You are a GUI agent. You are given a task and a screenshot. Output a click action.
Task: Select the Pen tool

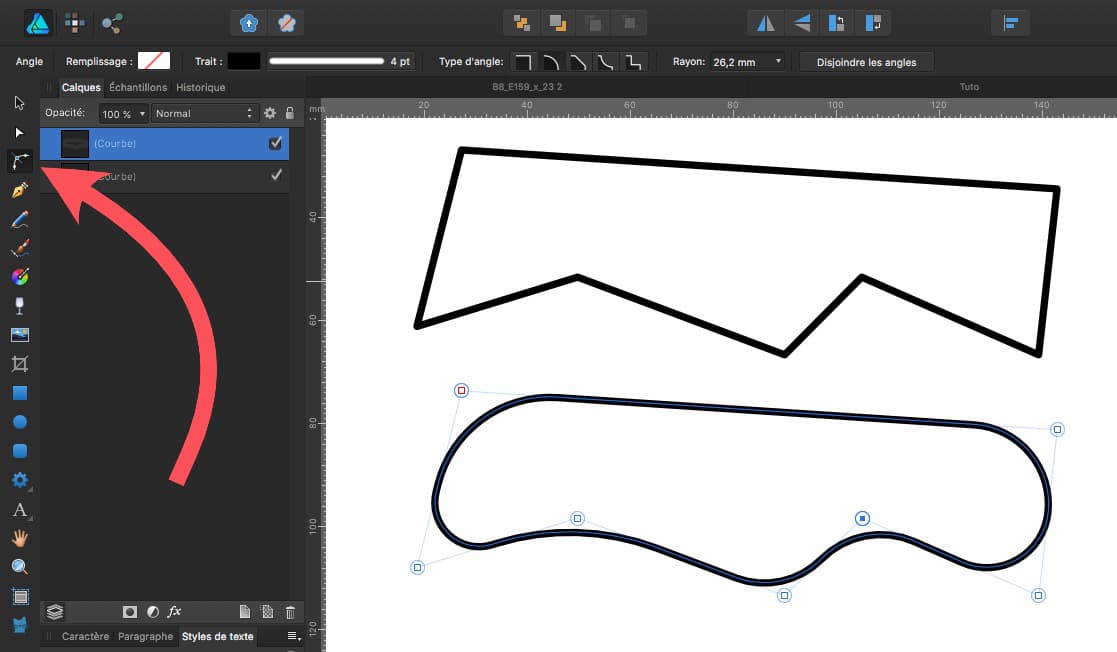[x=20, y=190]
